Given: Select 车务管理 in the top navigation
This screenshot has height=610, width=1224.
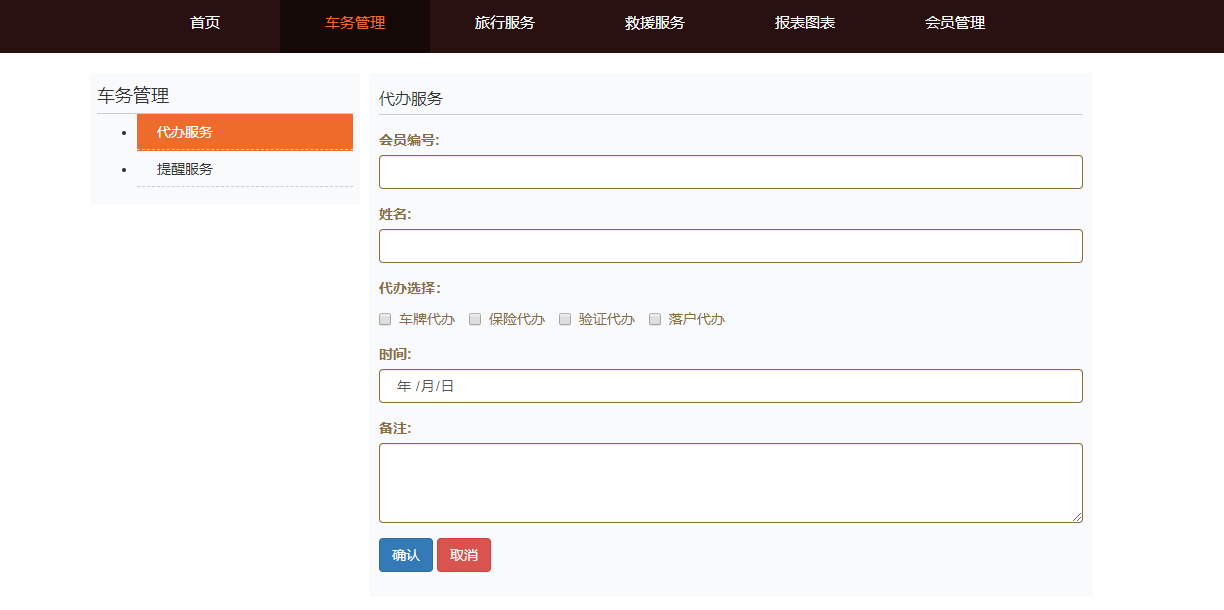Looking at the screenshot, I should 355,25.
